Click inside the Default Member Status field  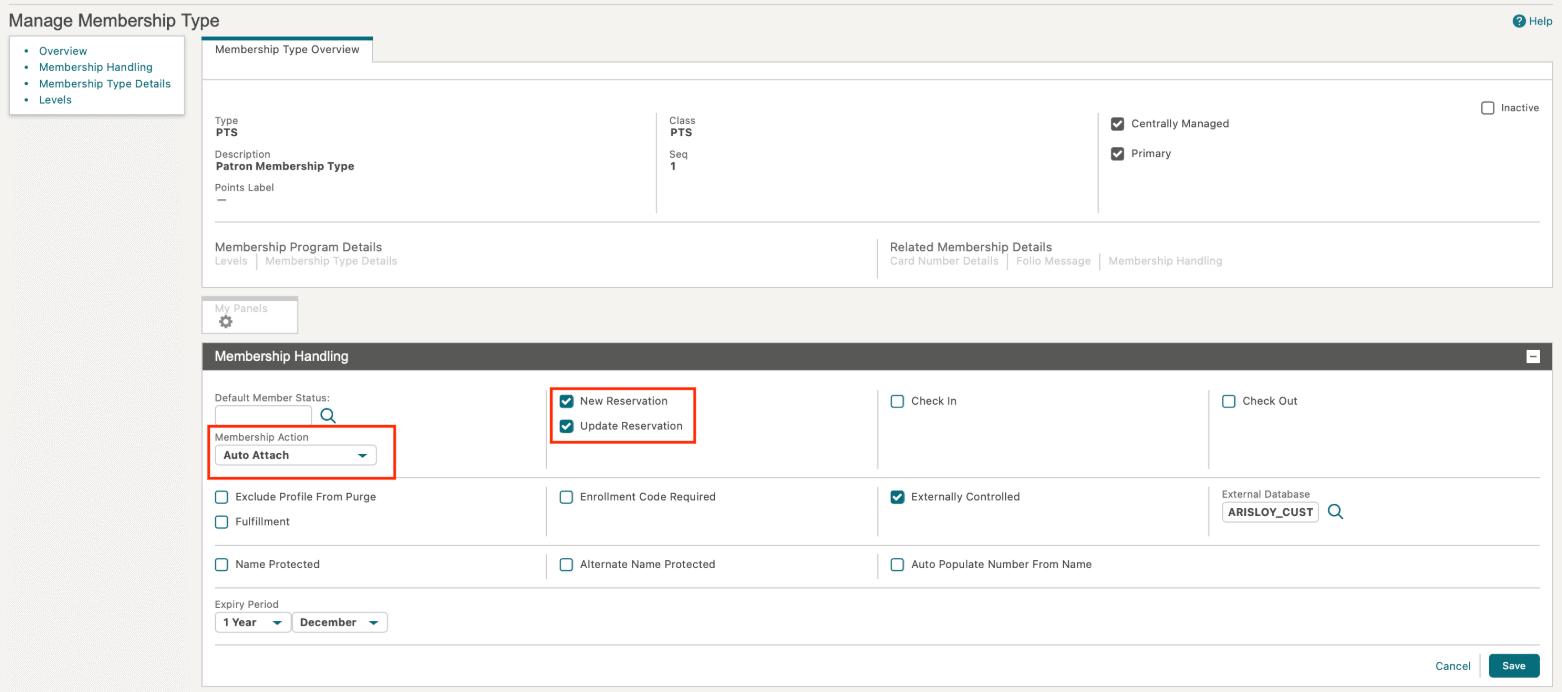pos(263,414)
